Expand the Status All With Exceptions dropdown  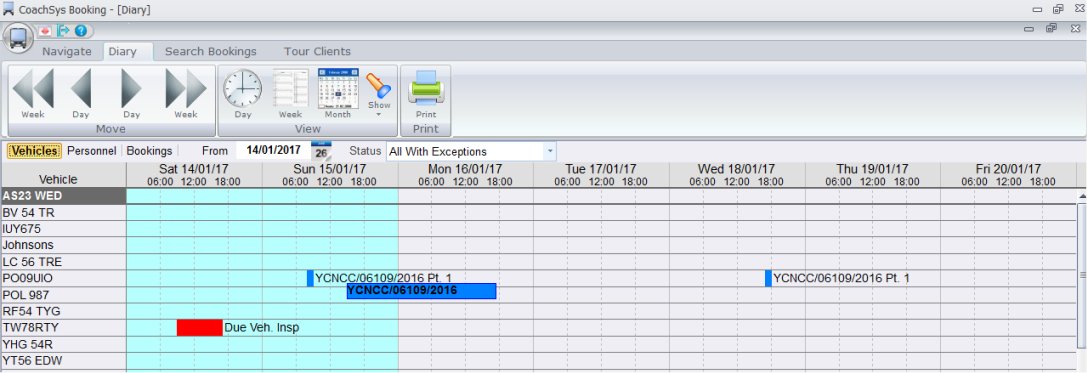point(471,151)
